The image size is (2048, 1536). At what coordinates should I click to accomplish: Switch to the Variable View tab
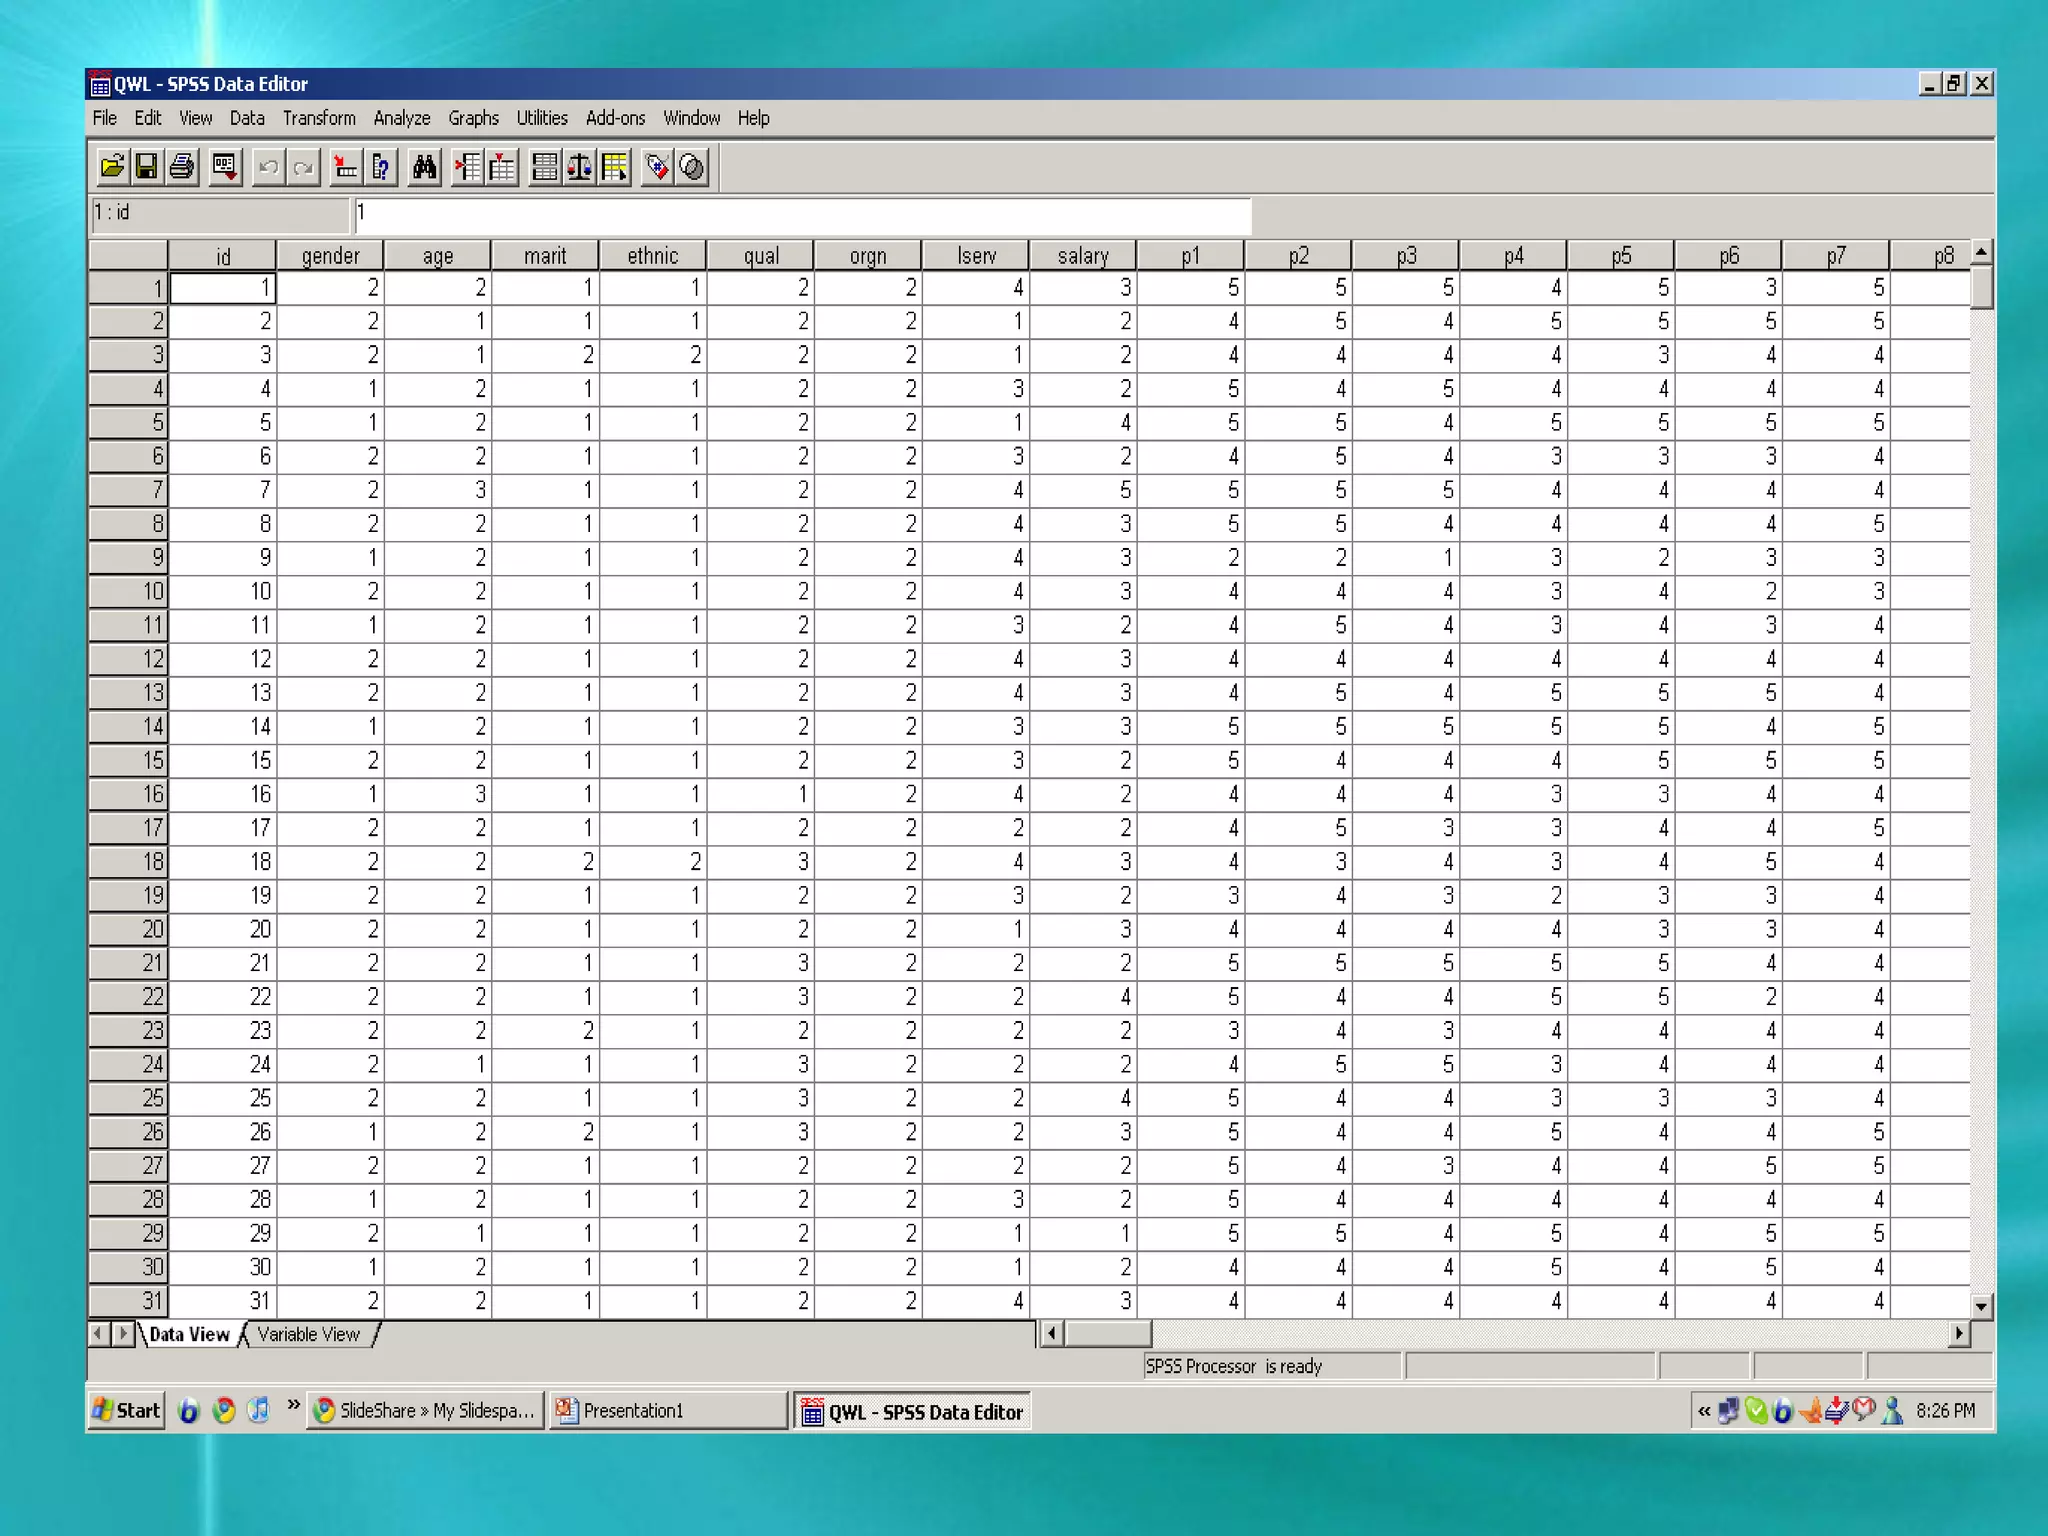click(308, 1334)
